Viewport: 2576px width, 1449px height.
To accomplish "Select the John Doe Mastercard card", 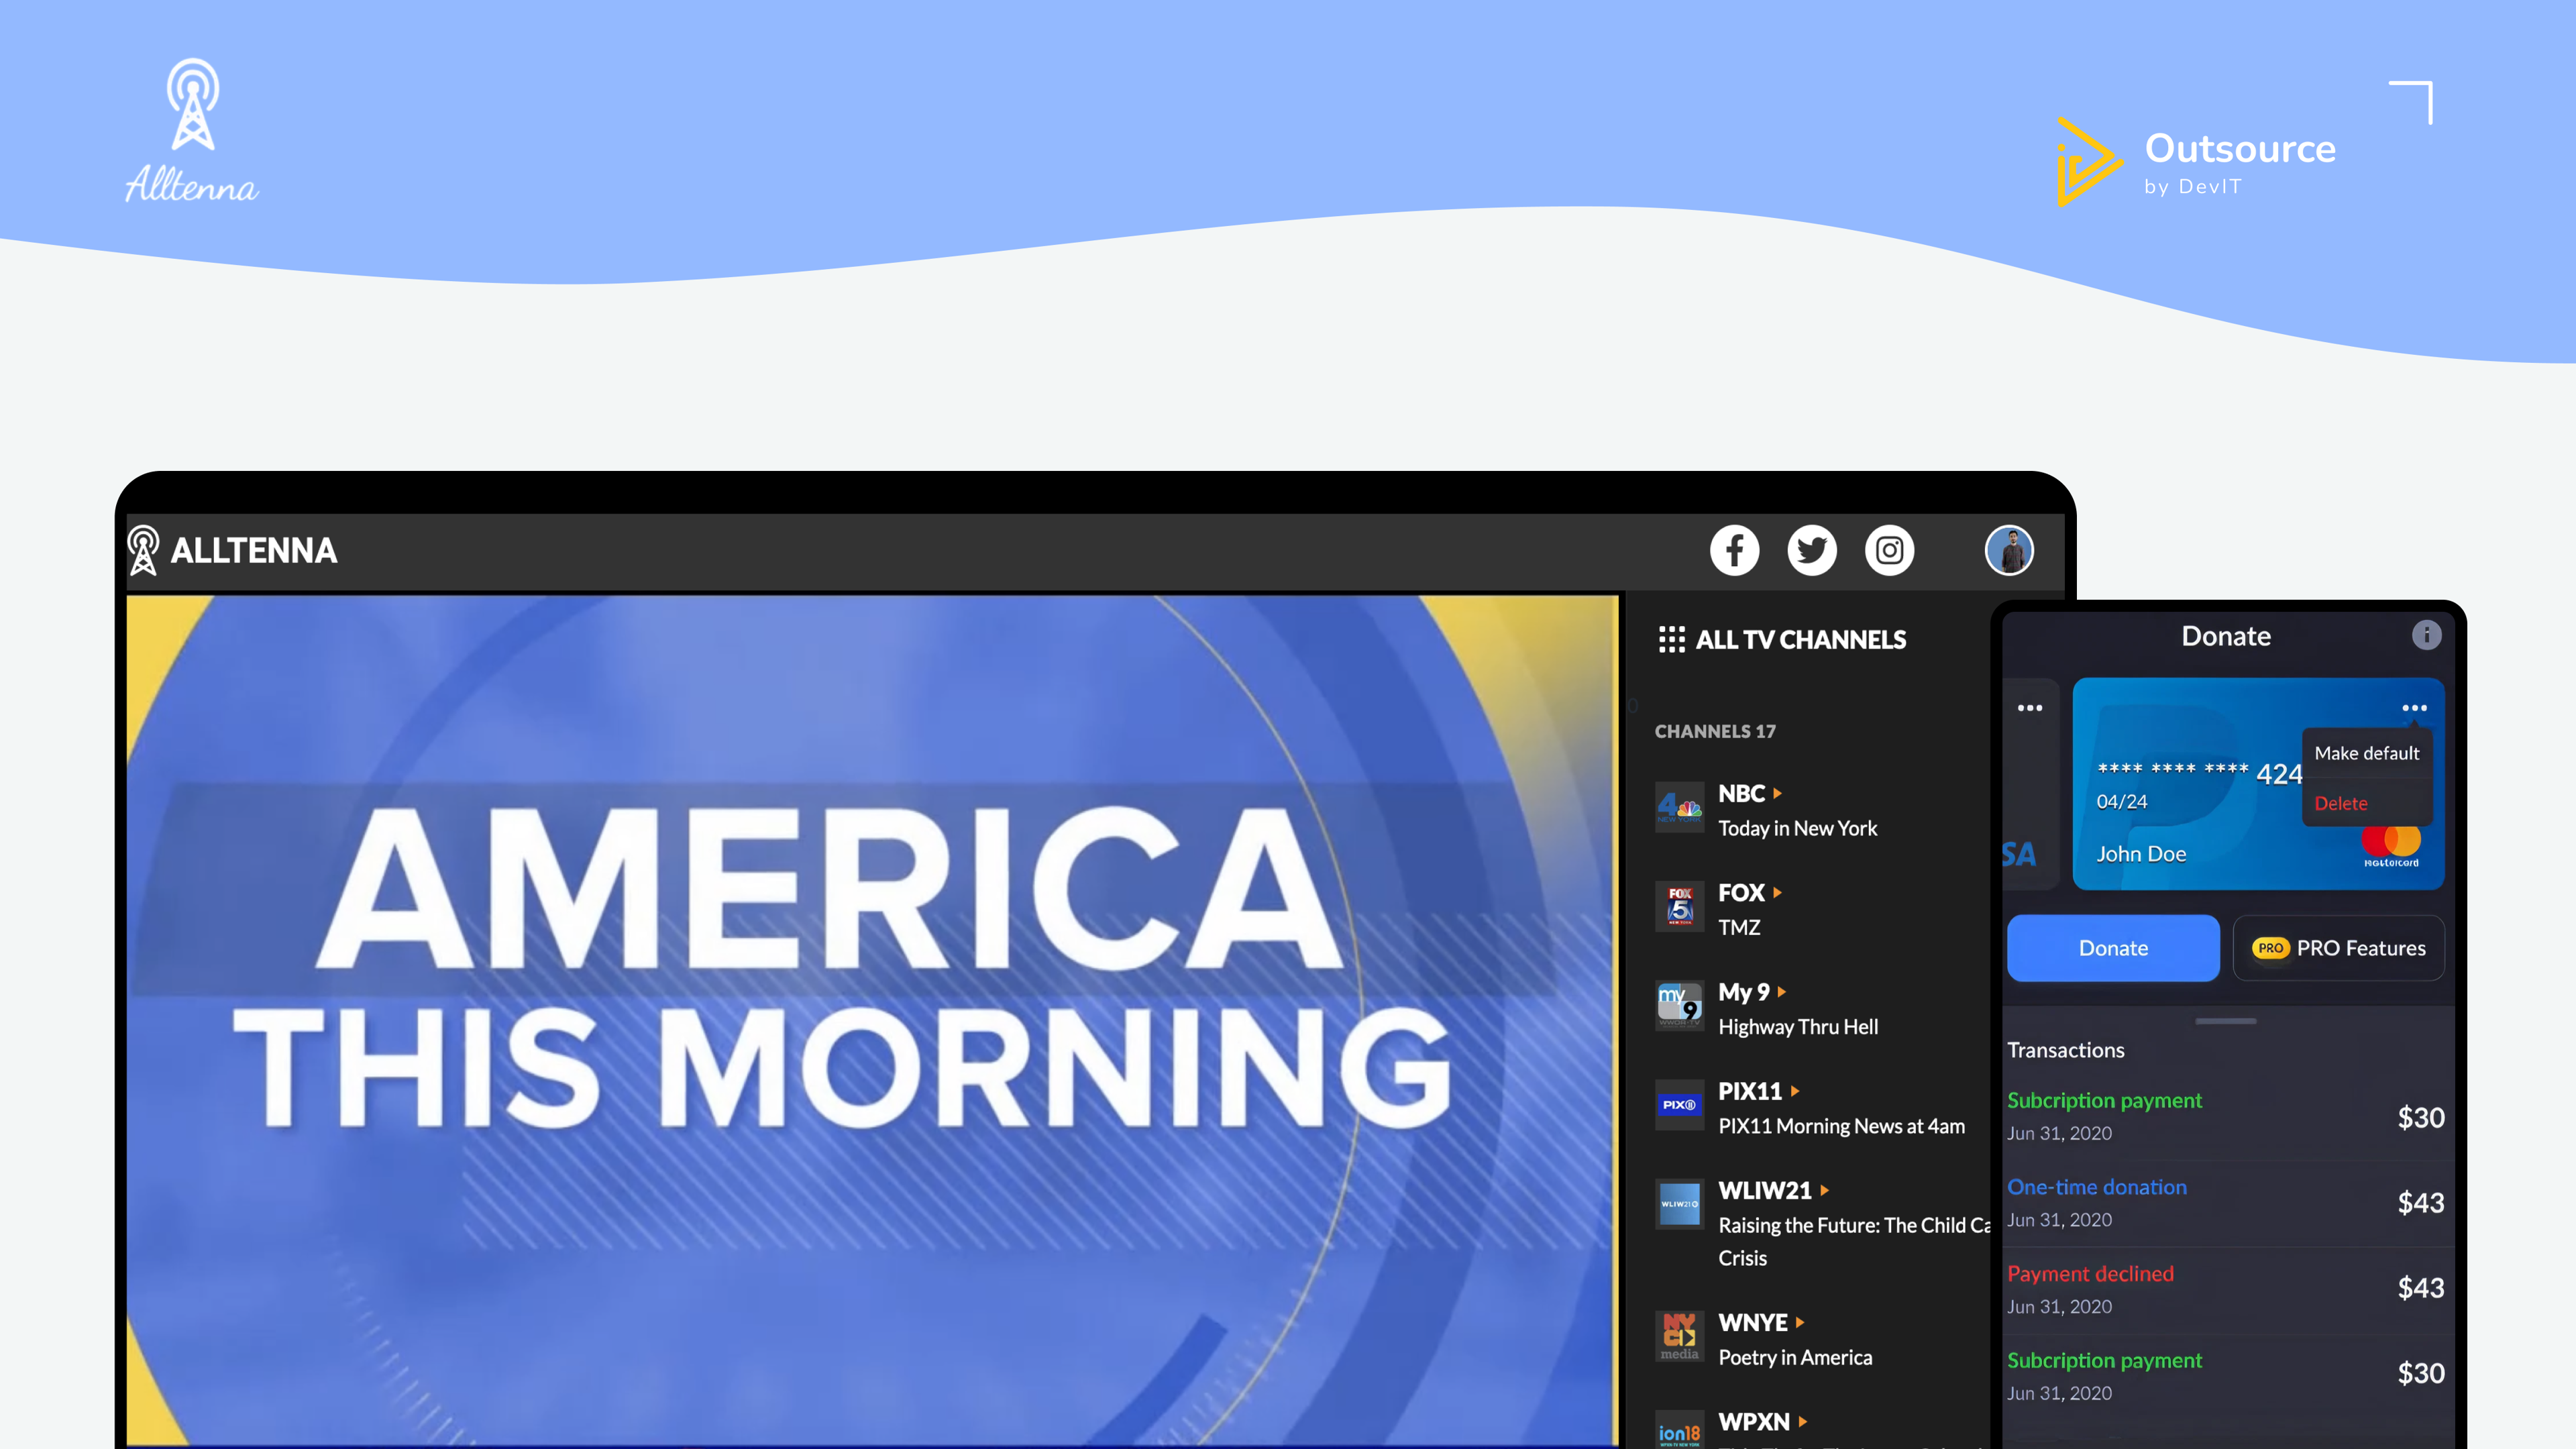I will (x=2258, y=784).
